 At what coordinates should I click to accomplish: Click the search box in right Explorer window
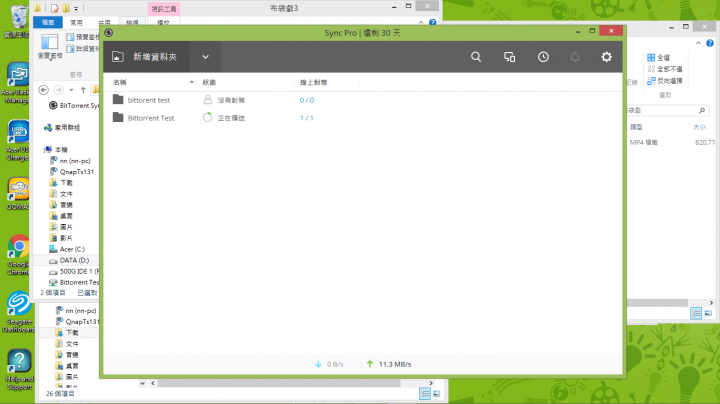[x=668, y=110]
